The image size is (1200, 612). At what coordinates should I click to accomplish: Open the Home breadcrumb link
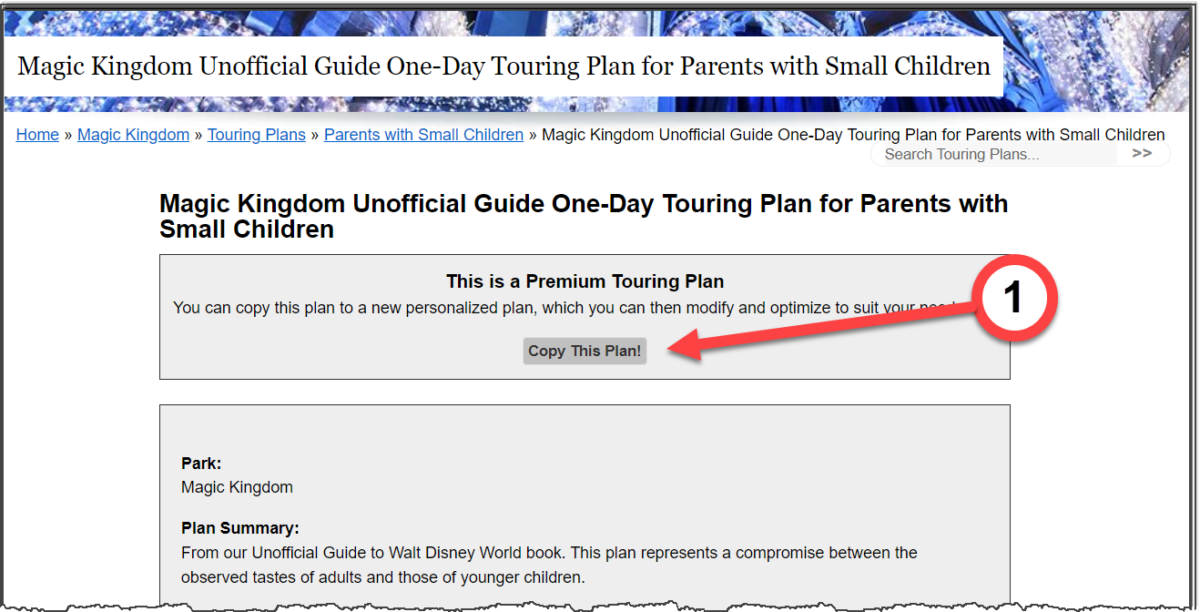click(37, 134)
